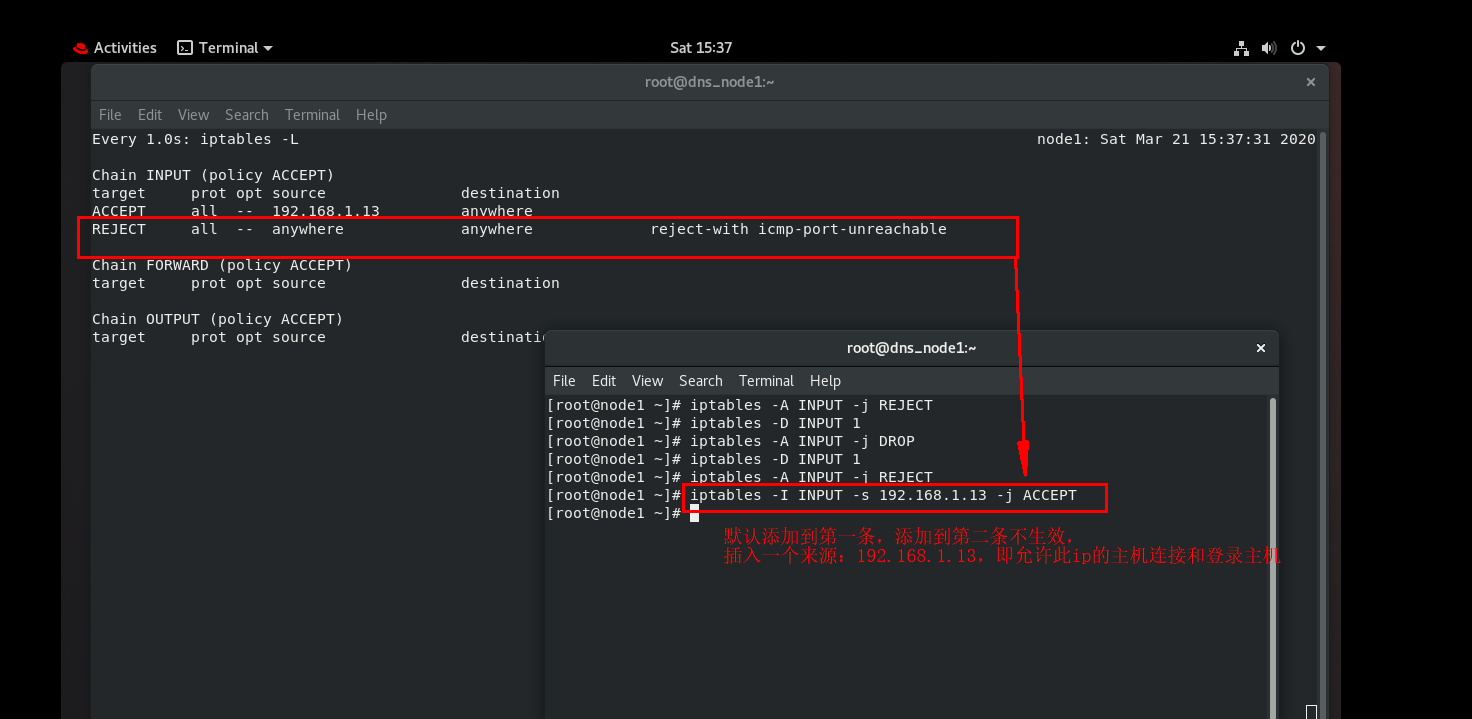Screen dimensions: 1472x719
Task: Open Help menu in front terminal
Action: coord(825,381)
